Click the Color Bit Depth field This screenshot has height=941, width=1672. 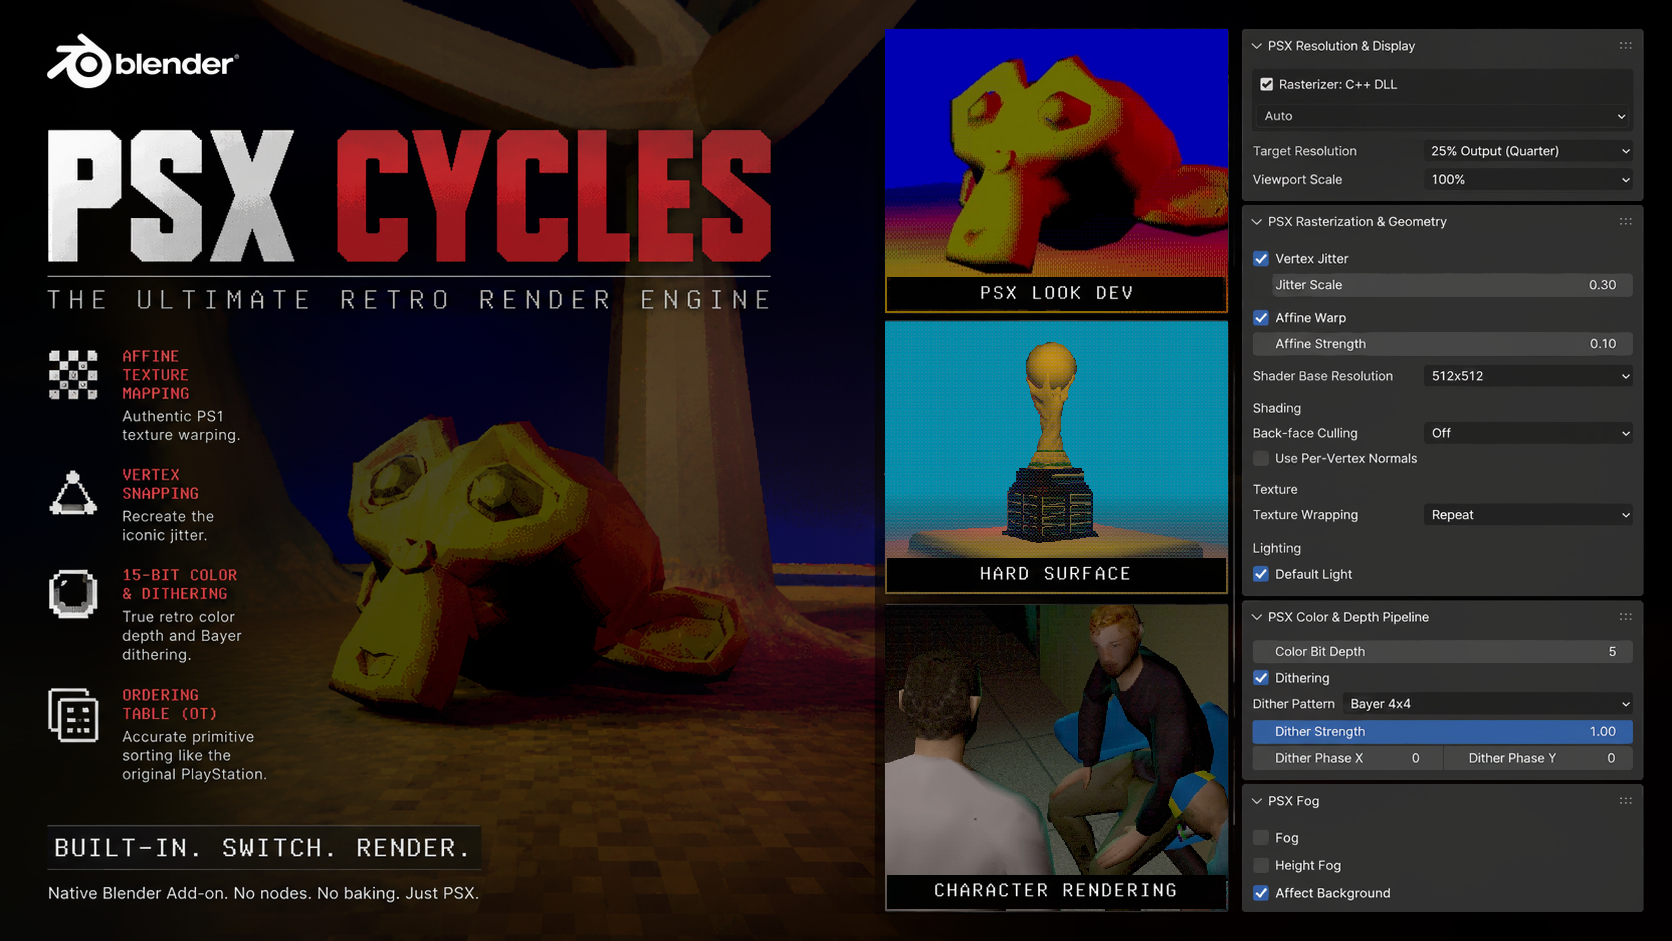click(x=1442, y=652)
